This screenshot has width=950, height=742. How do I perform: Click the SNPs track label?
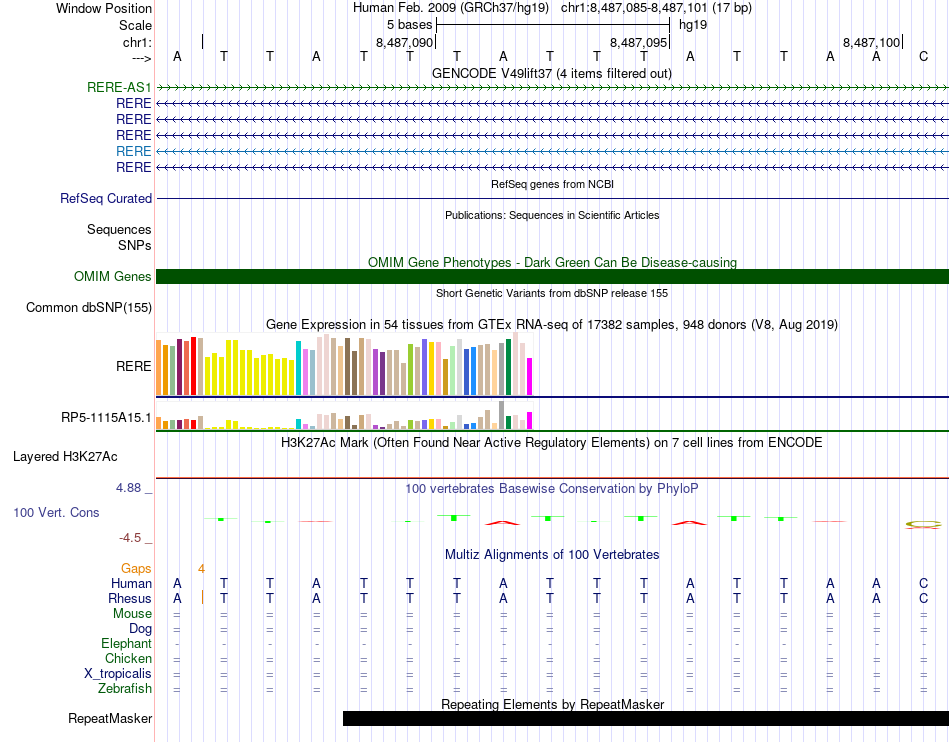(x=135, y=245)
